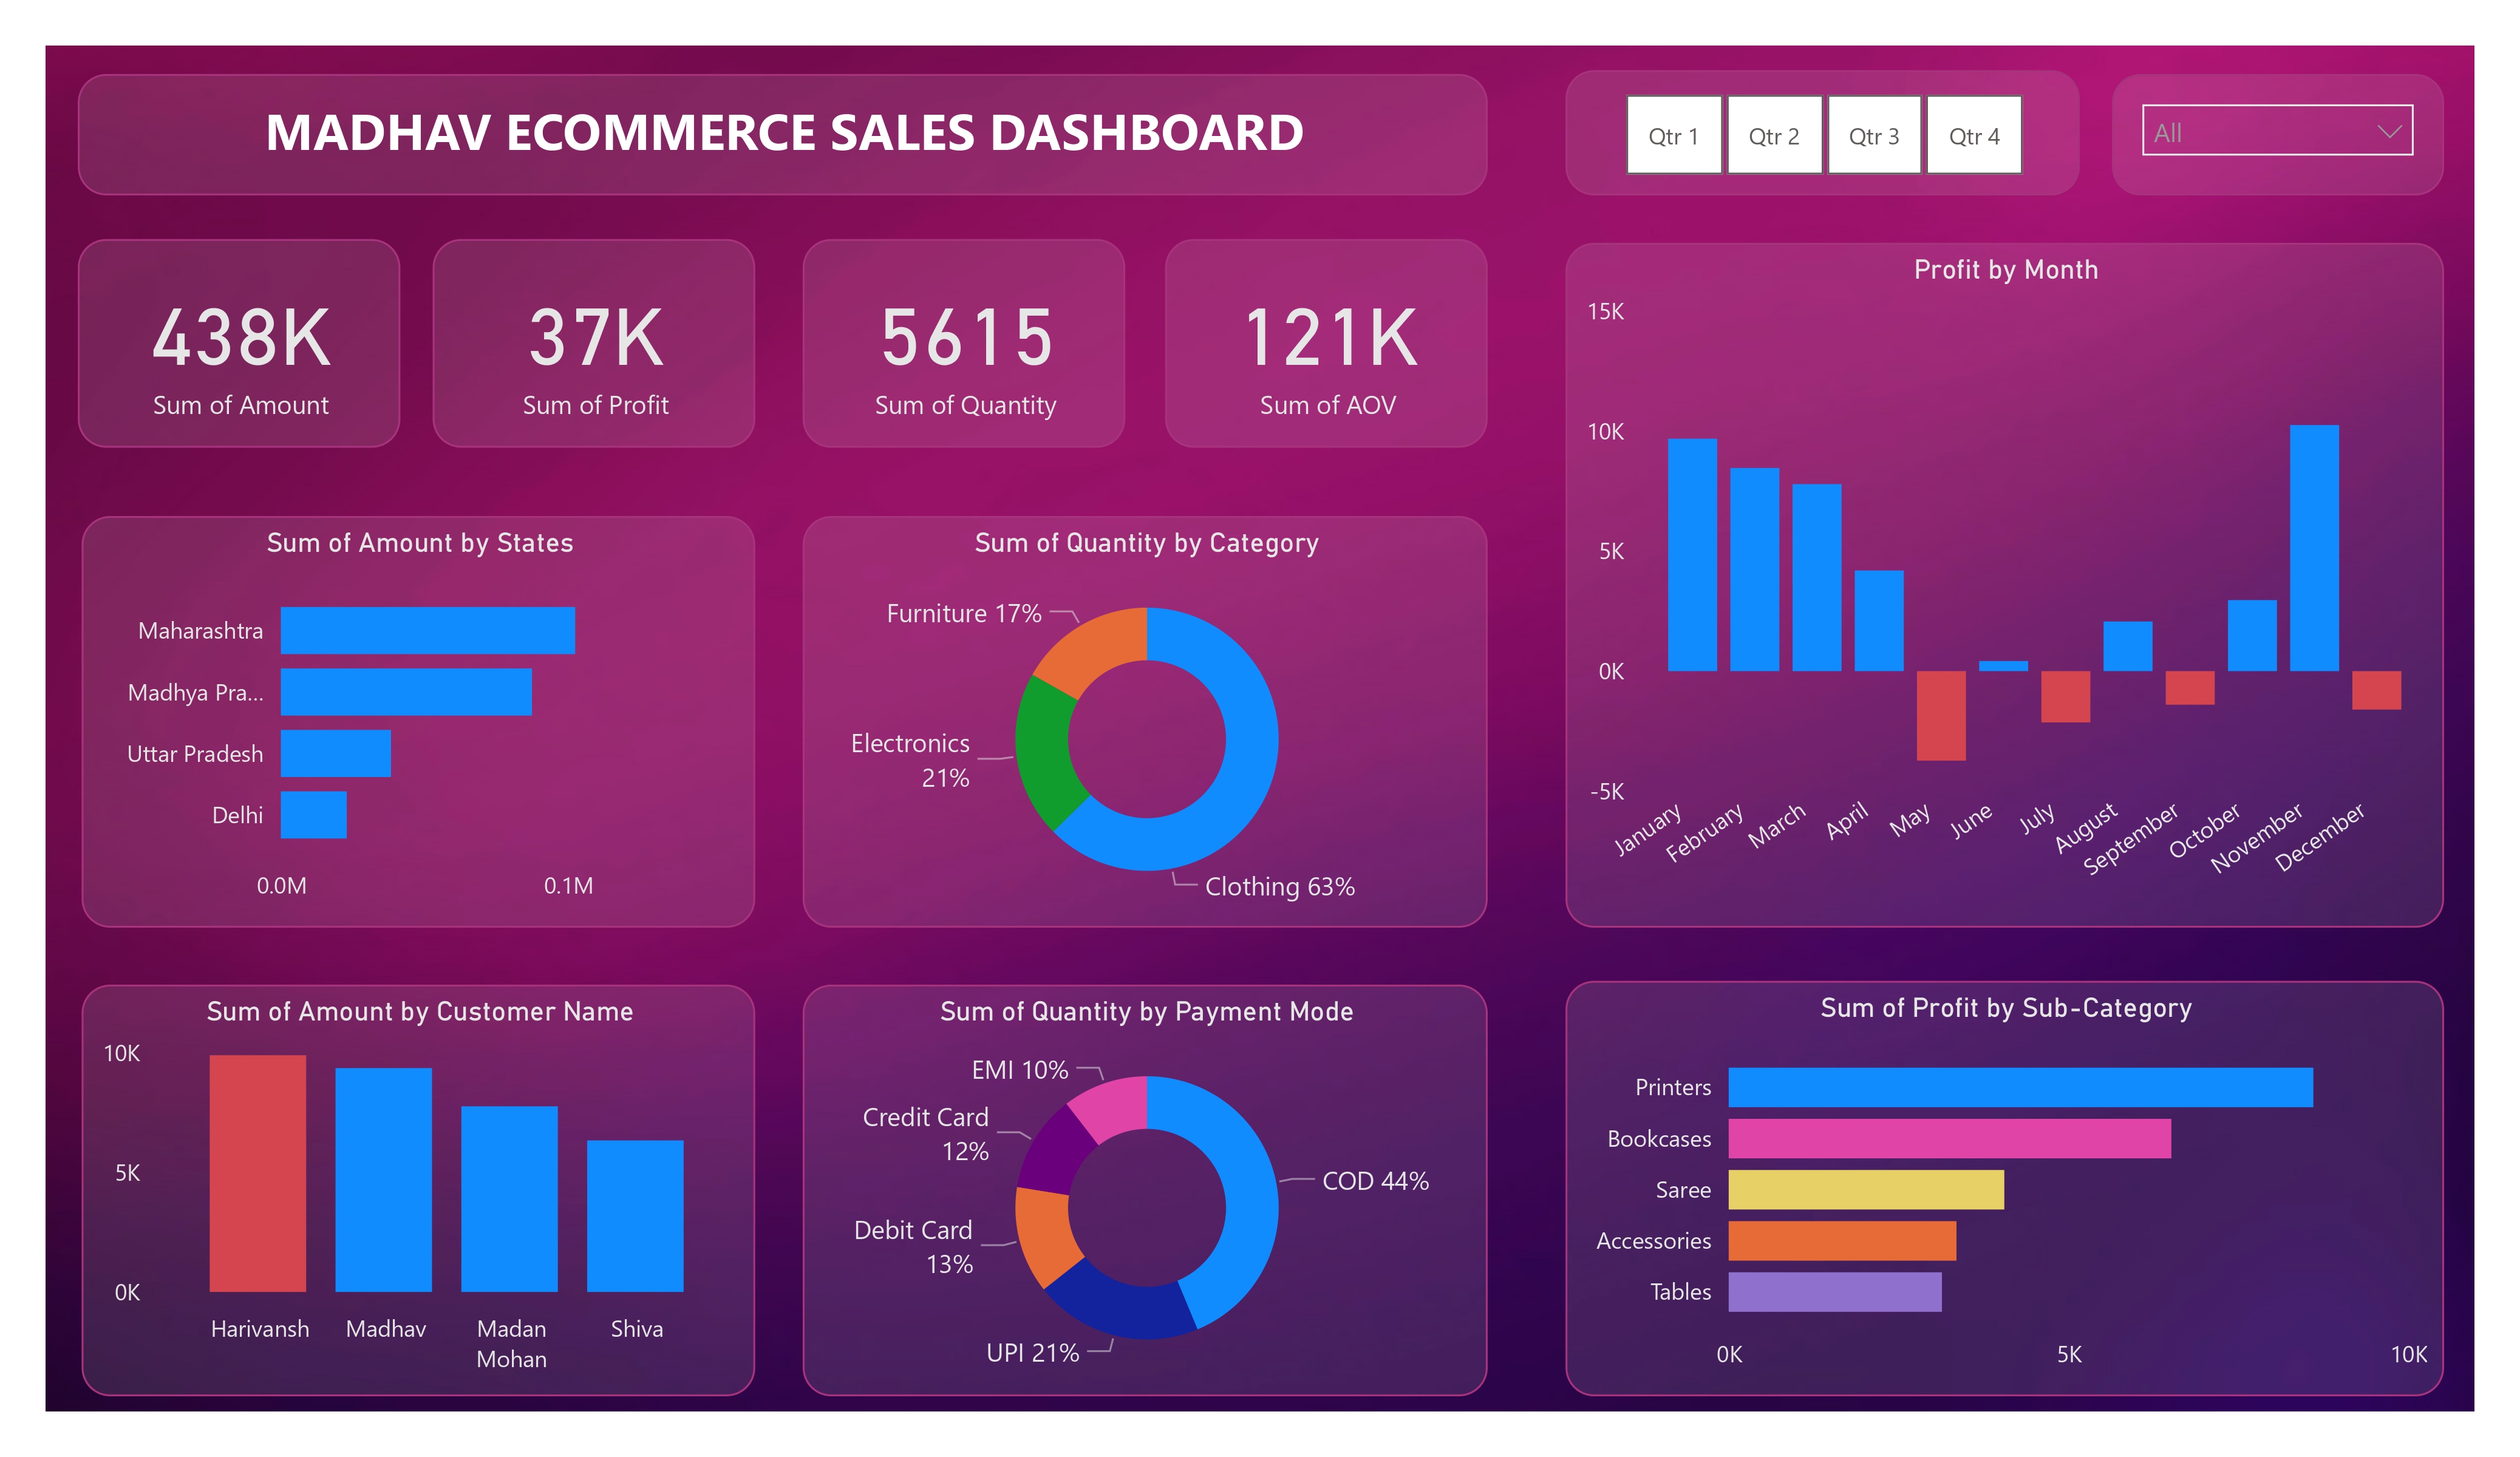The height and width of the screenshot is (1457, 2520).
Task: Click the EMI 10% label
Action: coord(1020,1070)
